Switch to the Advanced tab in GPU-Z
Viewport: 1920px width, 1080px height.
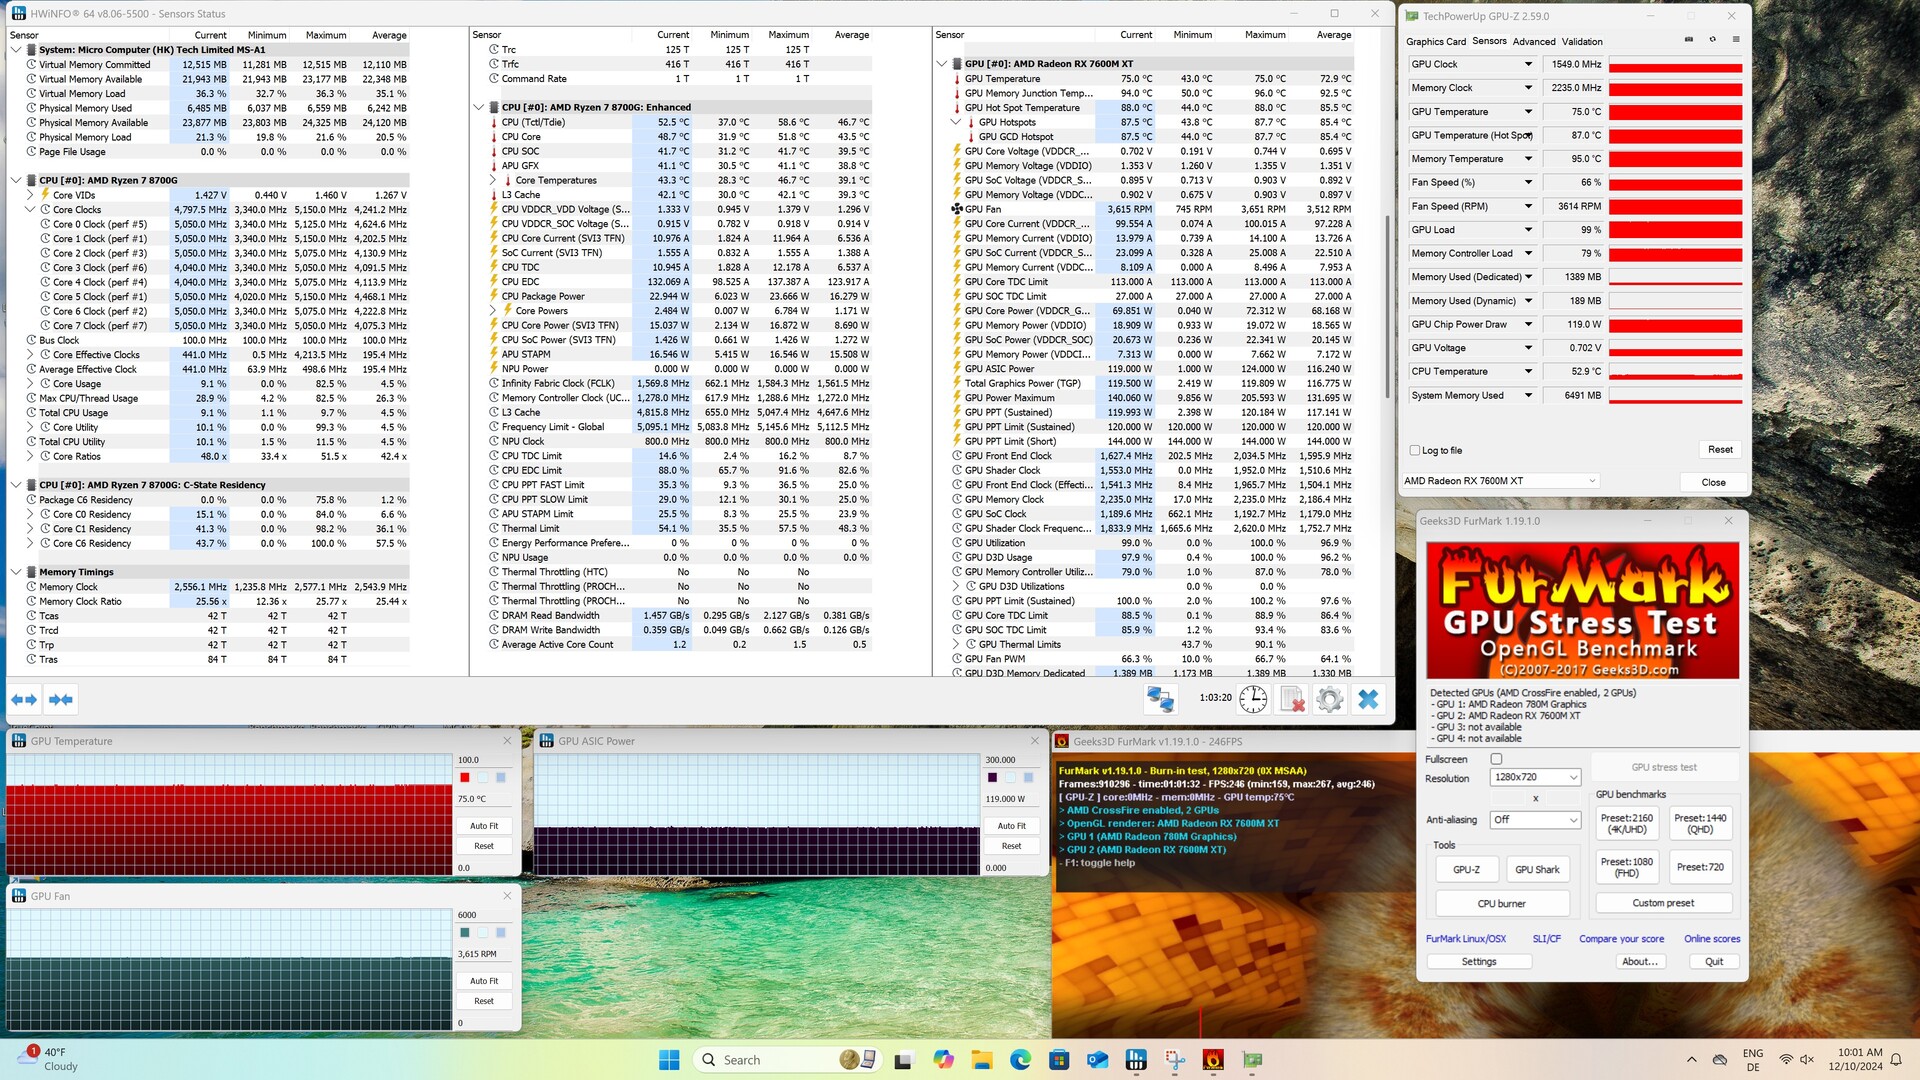click(1533, 41)
